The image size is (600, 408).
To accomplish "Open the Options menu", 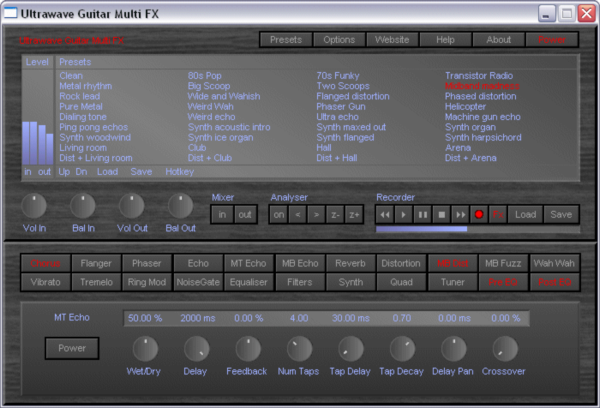I will tap(339, 40).
